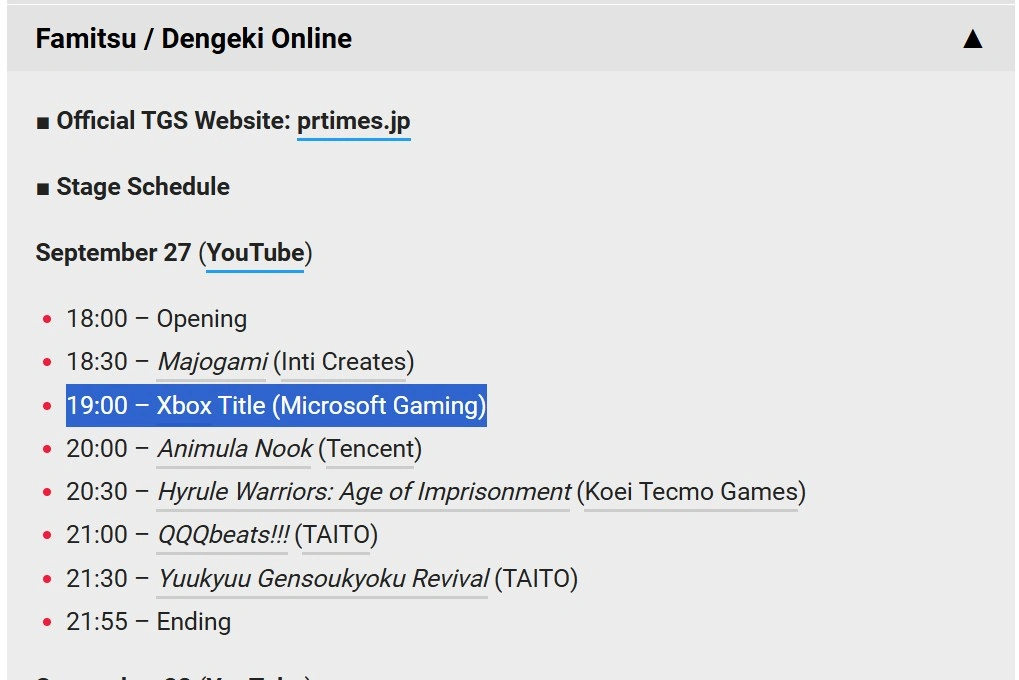
Task: Open the September 27 YouTube link
Action: (255, 253)
